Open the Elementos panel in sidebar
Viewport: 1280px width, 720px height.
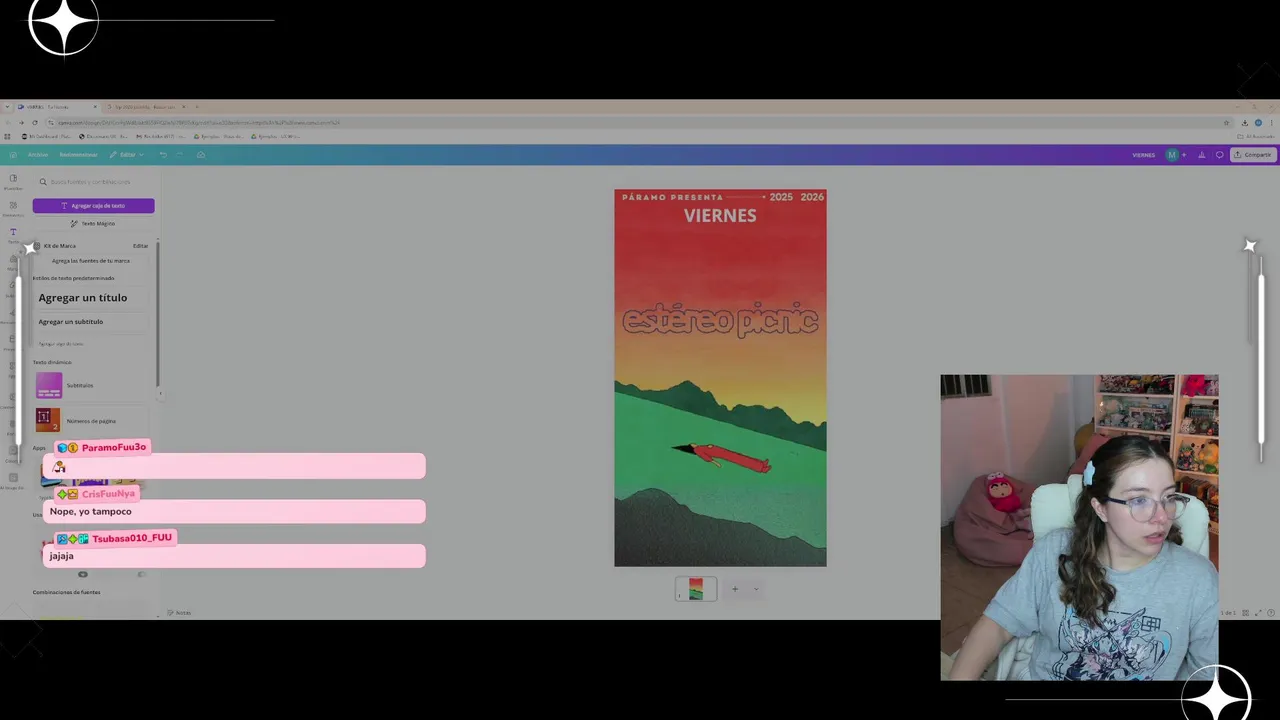[x=13, y=208]
